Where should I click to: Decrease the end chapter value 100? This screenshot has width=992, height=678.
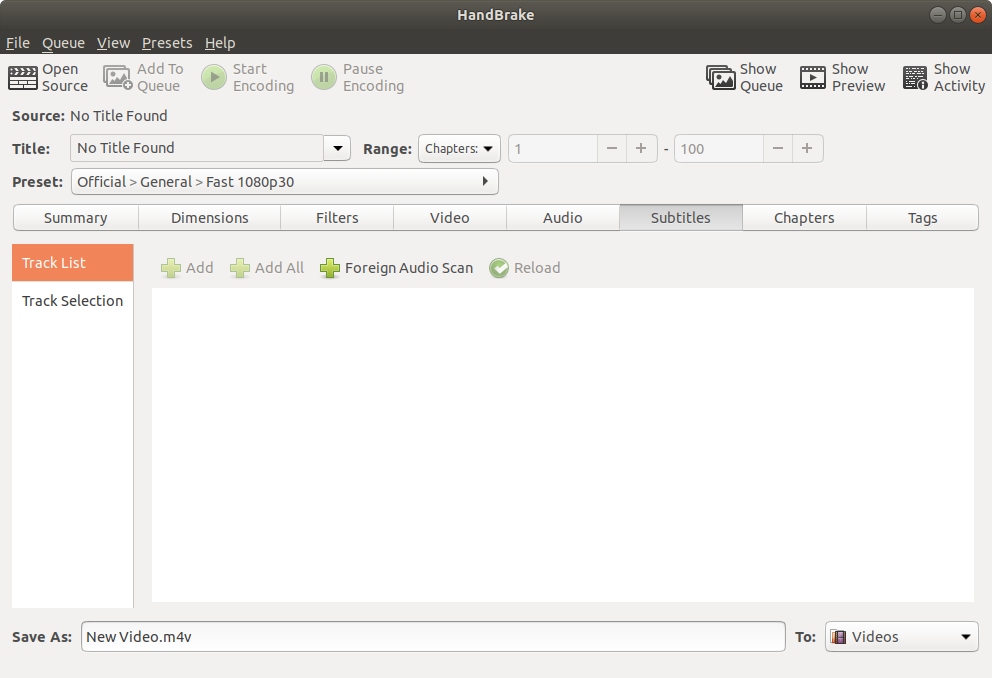pyautogui.click(x=778, y=149)
